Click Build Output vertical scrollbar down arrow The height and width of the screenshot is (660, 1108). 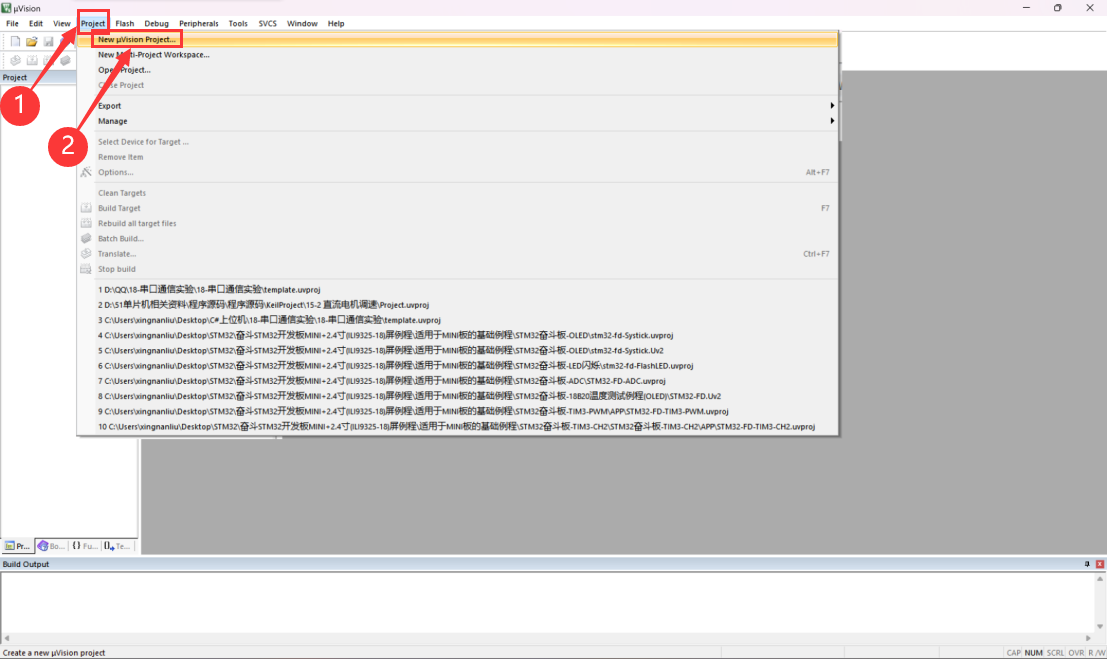1100,627
